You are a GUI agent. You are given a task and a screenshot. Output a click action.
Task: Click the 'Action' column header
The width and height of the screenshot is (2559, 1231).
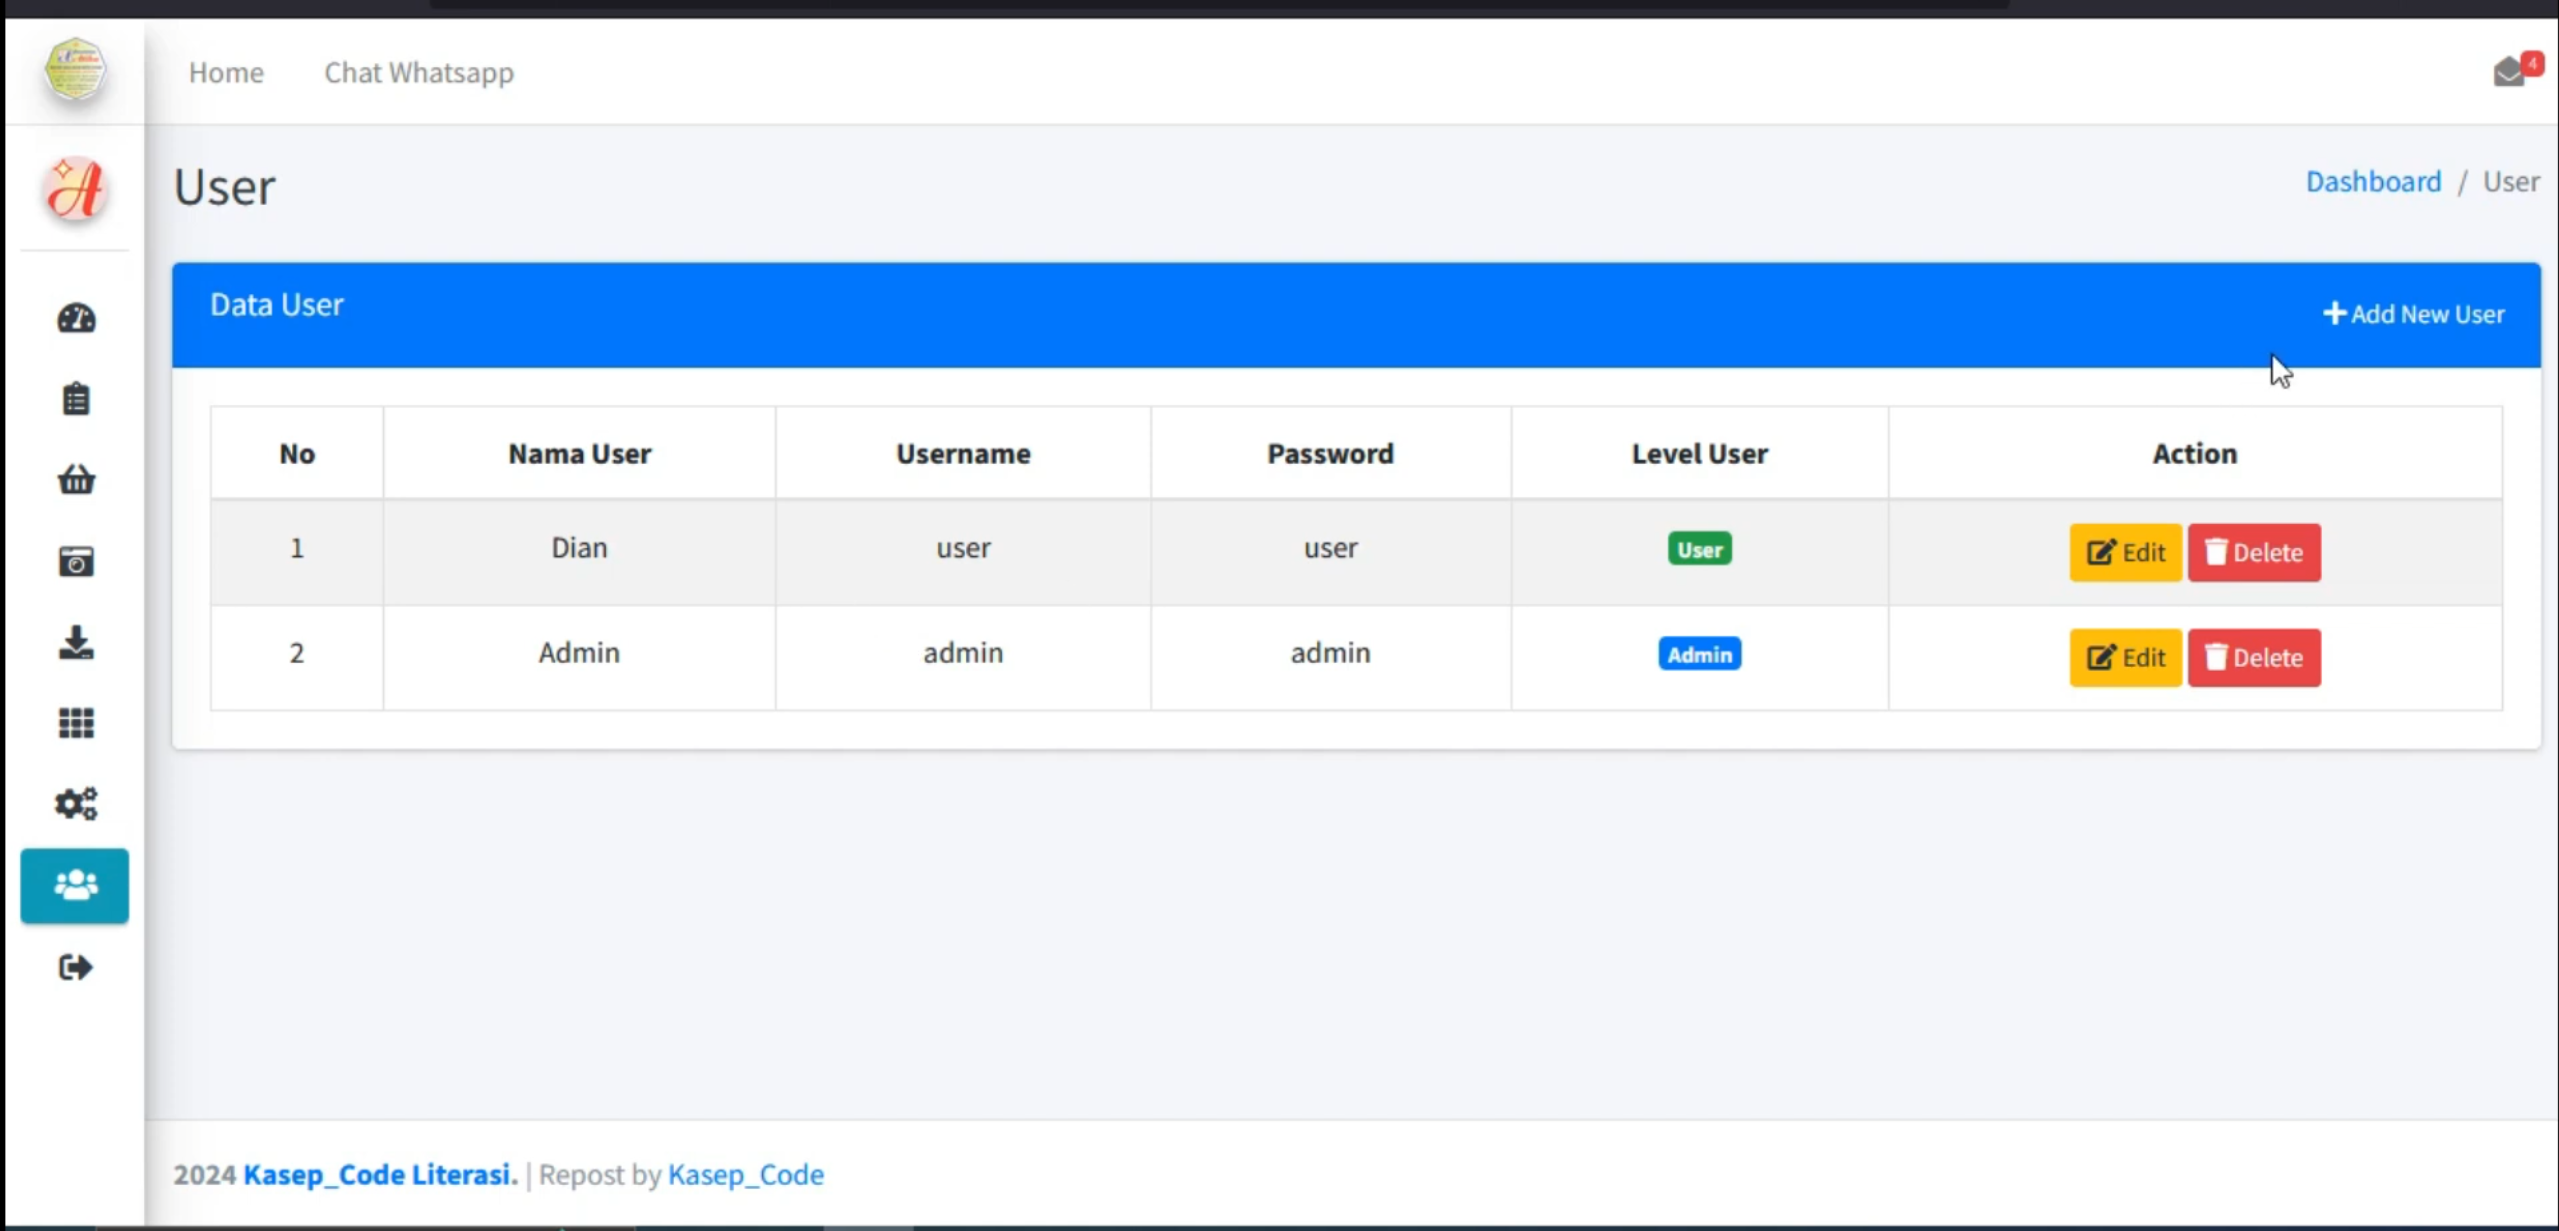point(2194,453)
